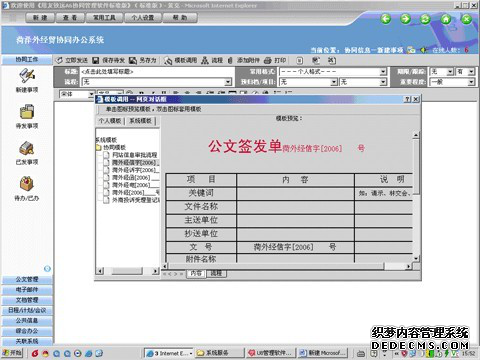This screenshot has width=480, height=360.
Task: Open 待发事项 folder icon in sidebar
Action: point(27,112)
